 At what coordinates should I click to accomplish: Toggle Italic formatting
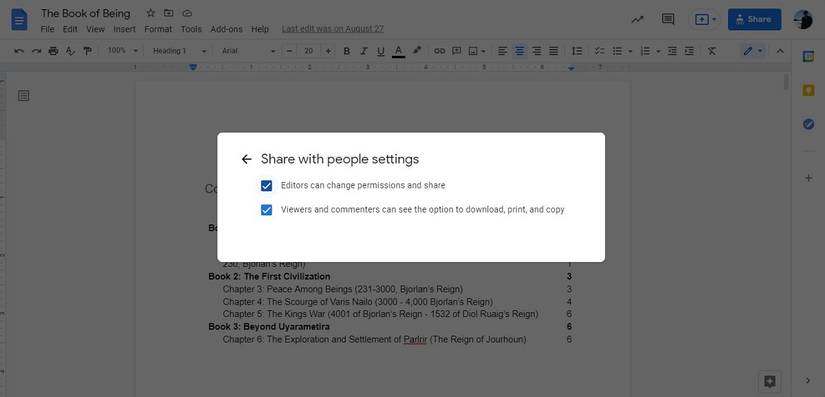point(364,51)
